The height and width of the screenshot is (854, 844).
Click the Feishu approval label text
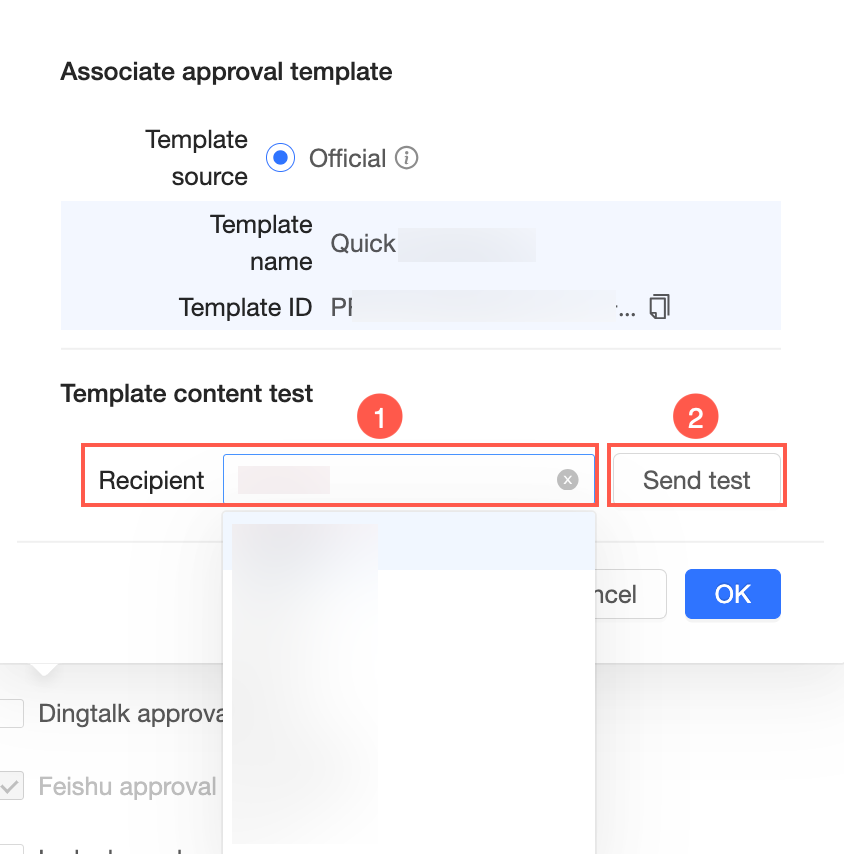[x=127, y=787]
